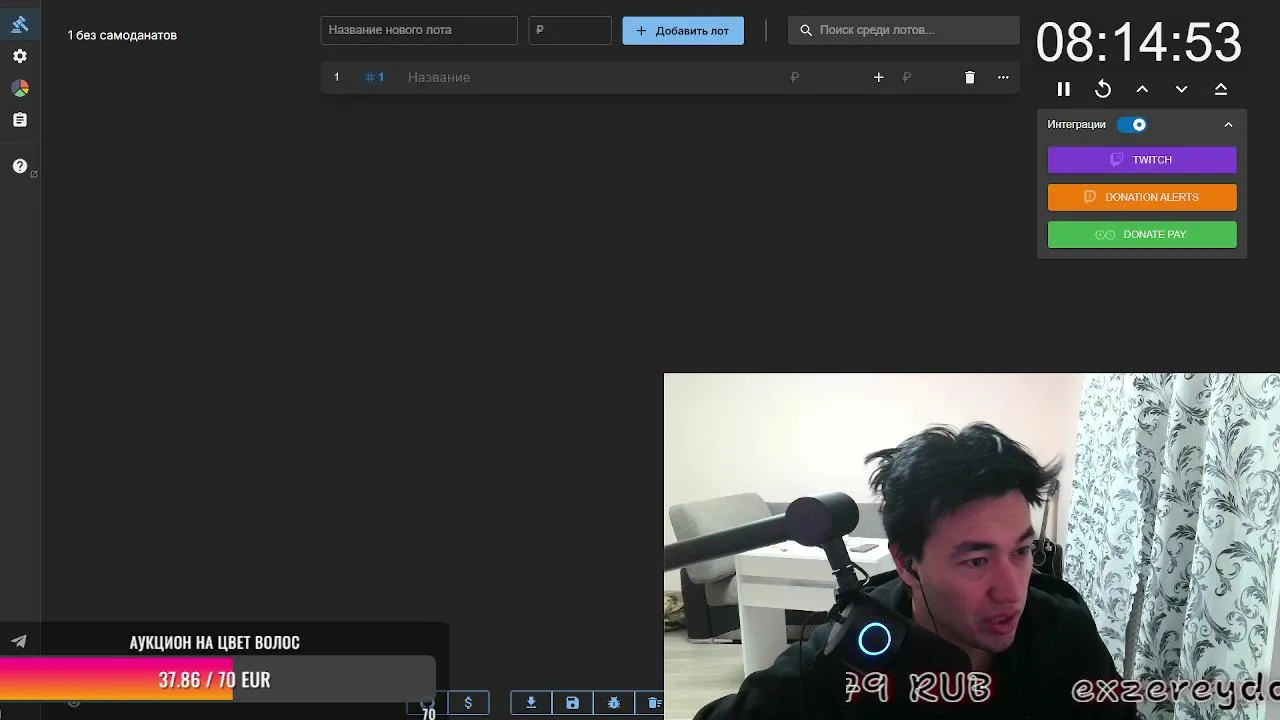Click the save floppy disk icon
Screen dimensions: 1280x720
tap(572, 703)
